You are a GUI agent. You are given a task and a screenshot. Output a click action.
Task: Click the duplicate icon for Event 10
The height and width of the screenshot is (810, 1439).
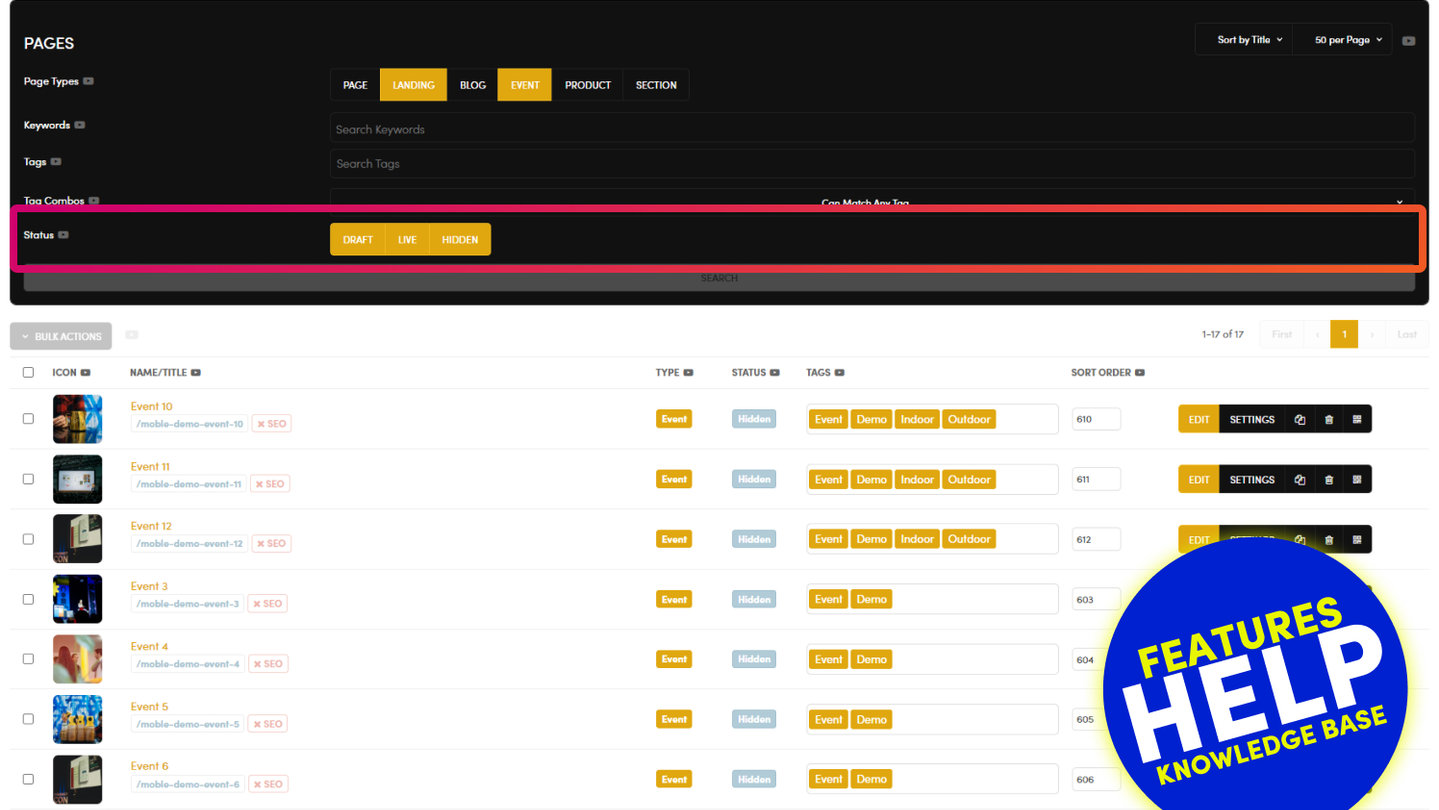click(1299, 420)
